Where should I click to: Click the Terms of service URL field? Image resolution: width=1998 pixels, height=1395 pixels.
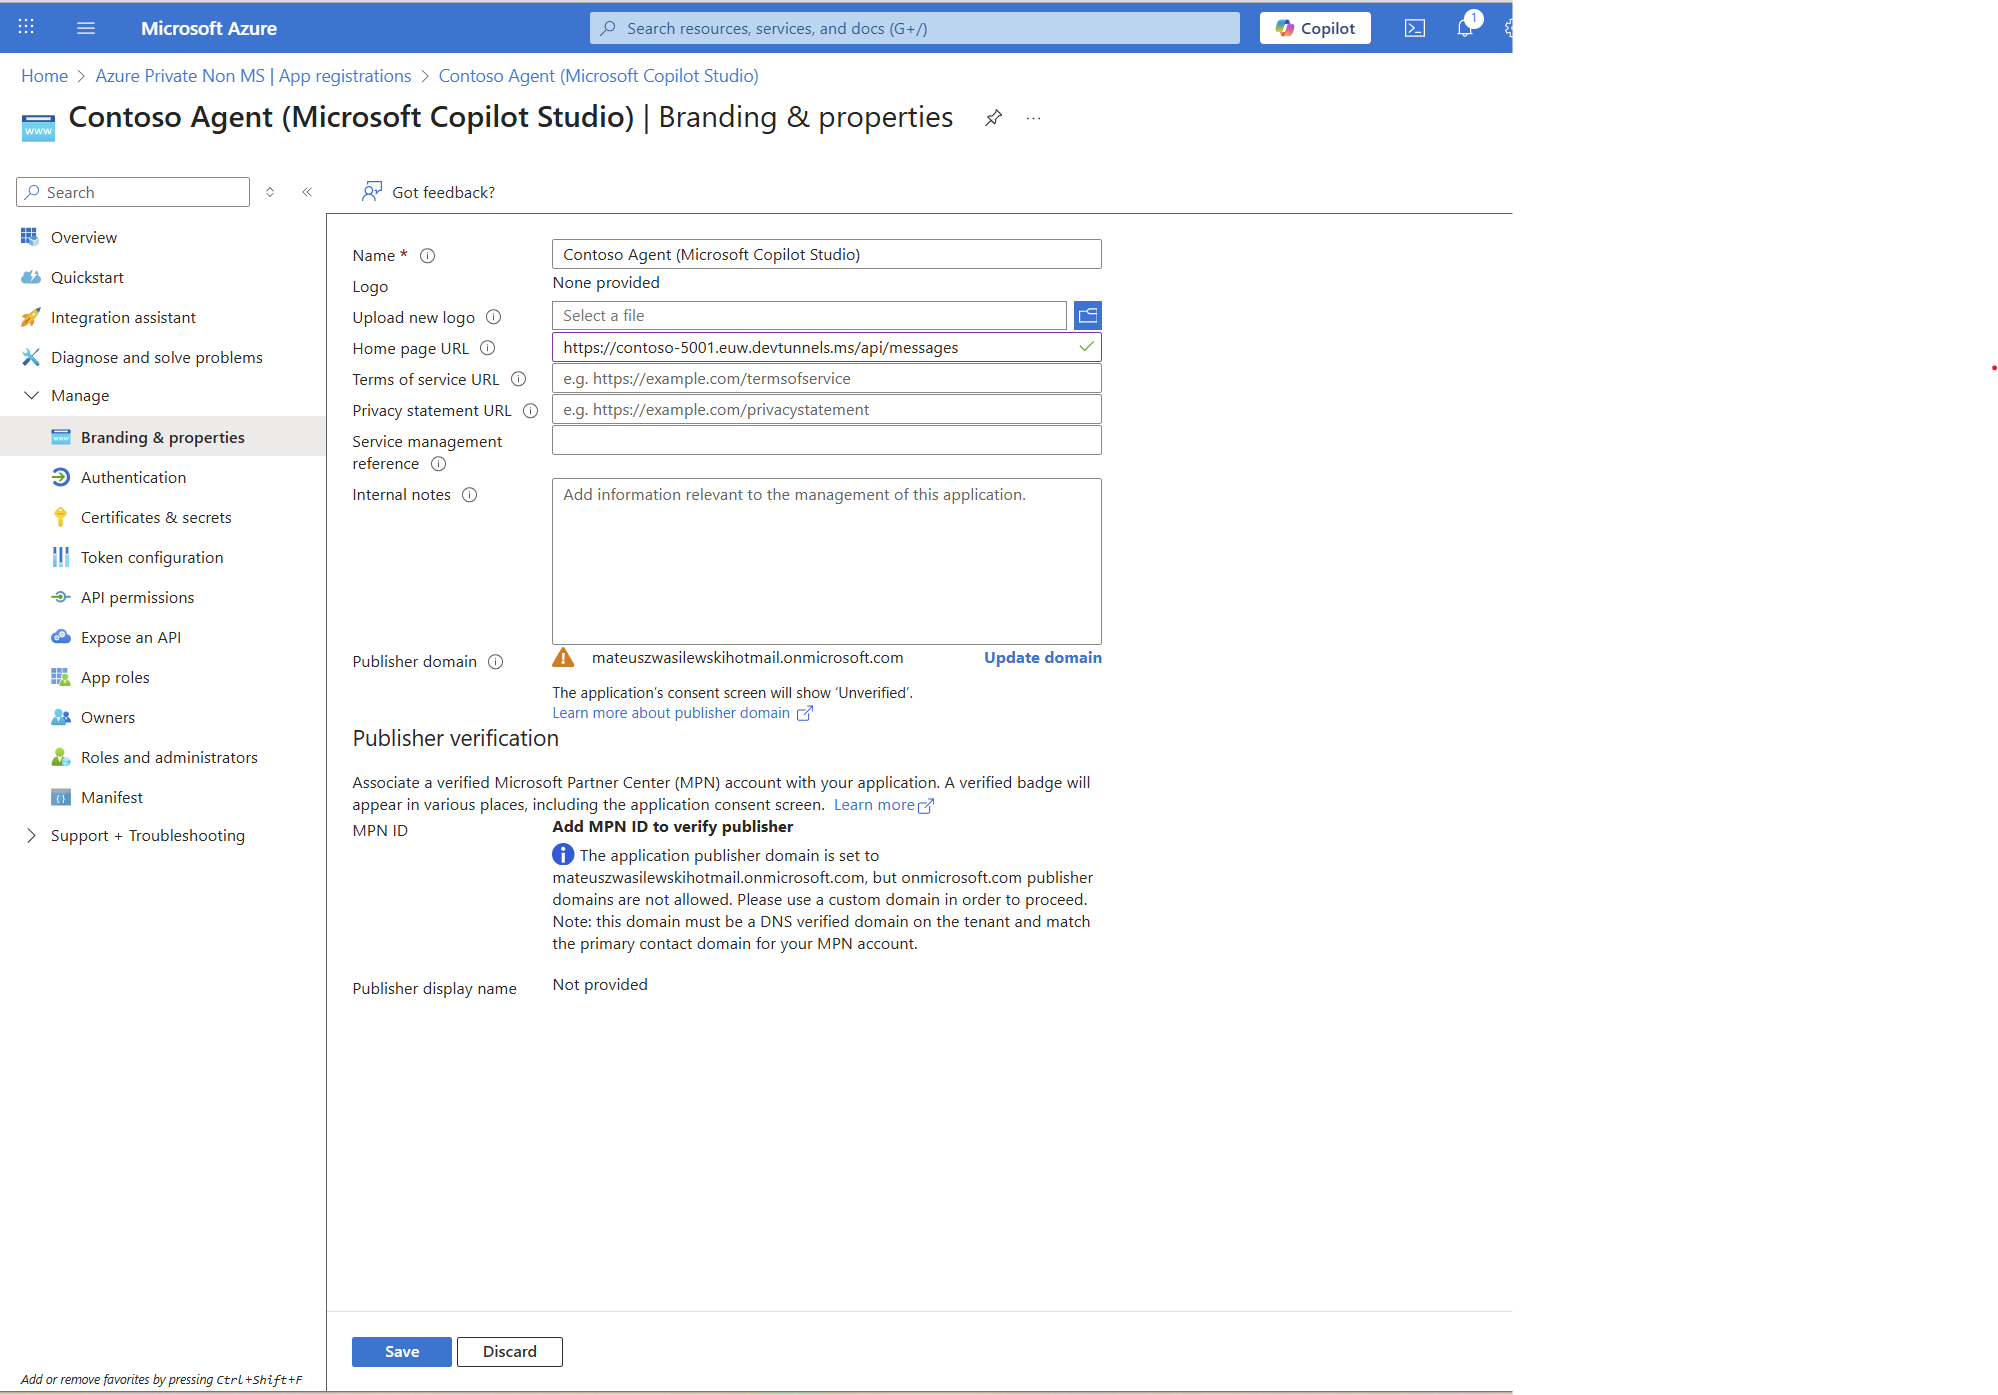pos(826,378)
